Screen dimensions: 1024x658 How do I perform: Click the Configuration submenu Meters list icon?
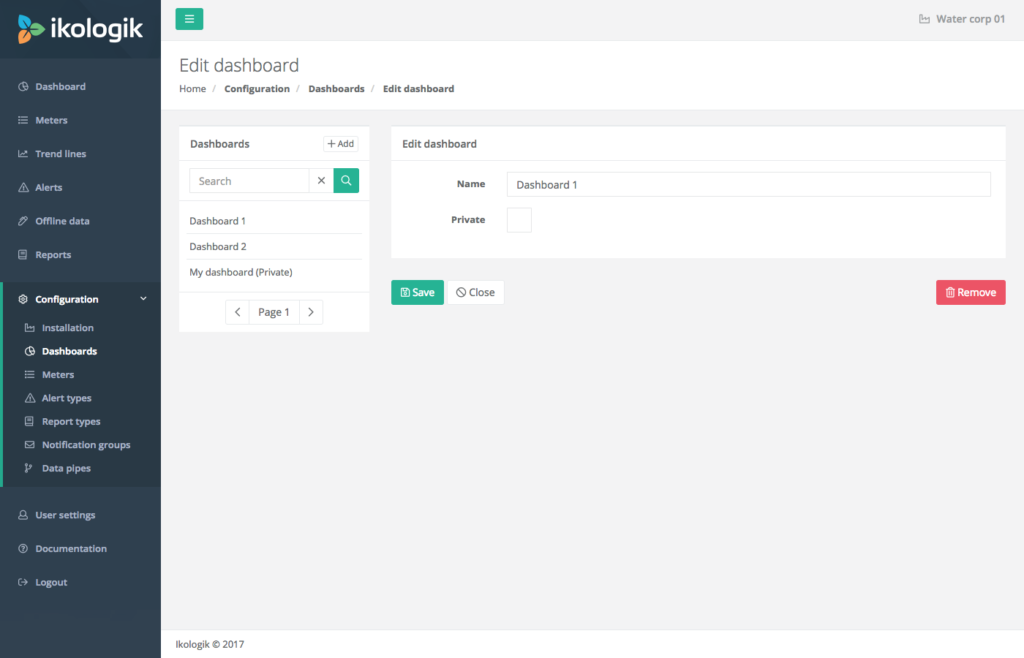[29, 375]
